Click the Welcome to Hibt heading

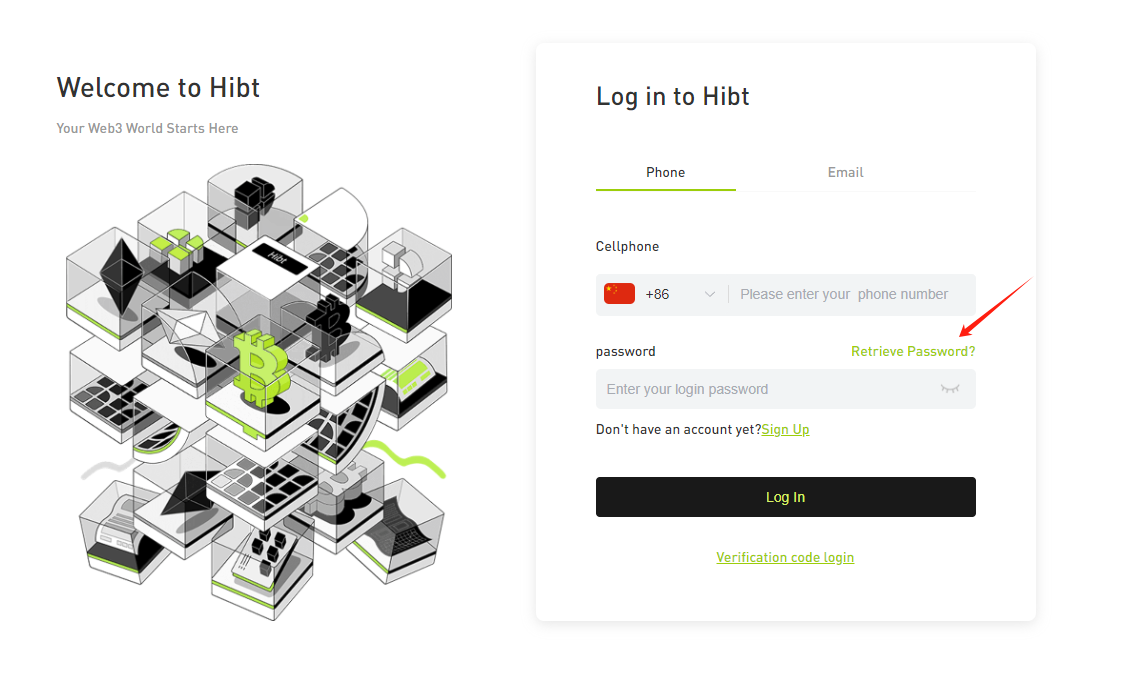tap(158, 87)
